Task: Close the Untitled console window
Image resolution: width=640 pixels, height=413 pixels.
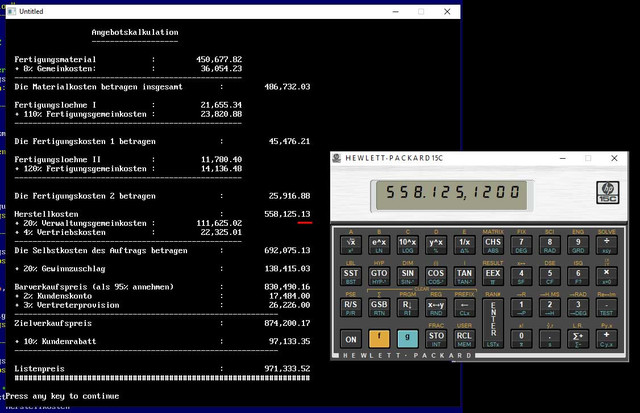Action: click(447, 11)
